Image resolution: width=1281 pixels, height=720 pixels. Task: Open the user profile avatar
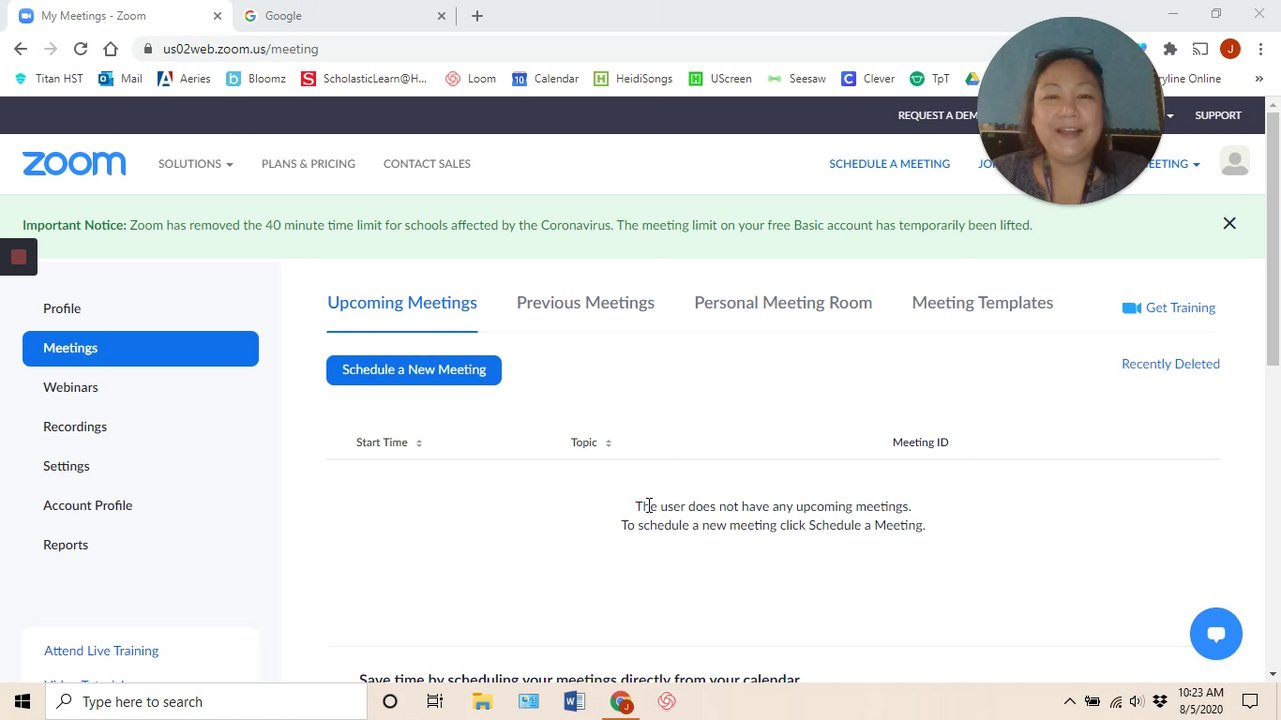pos(1235,161)
